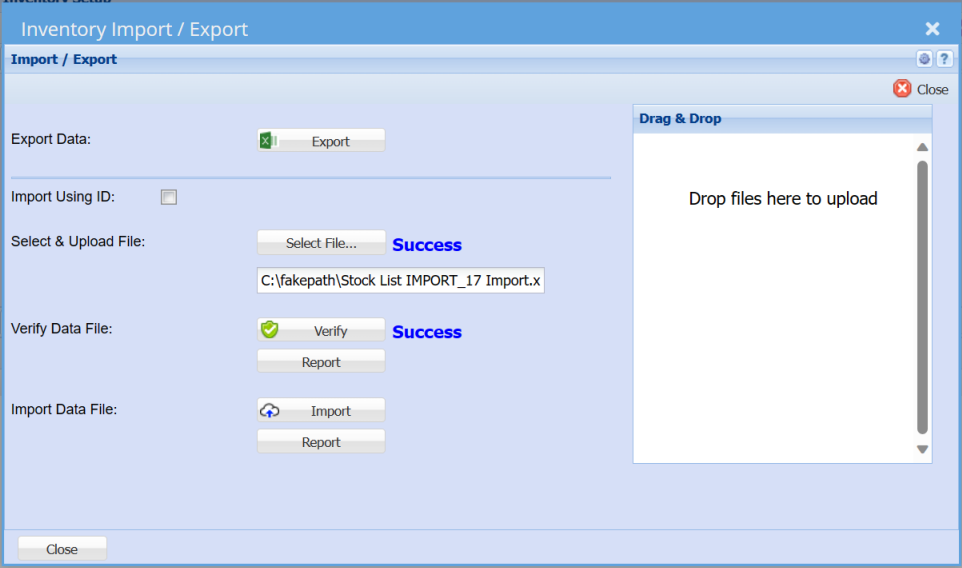962x568 pixels.
Task: Click the cloud upload Import icon
Action: click(x=269, y=410)
